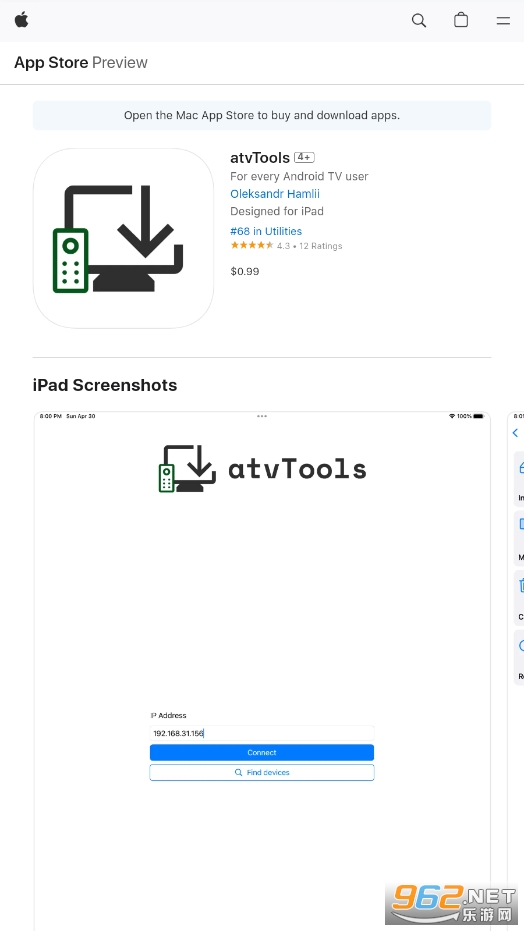
Task: Click the 12 Ratings text
Action: point(320,246)
